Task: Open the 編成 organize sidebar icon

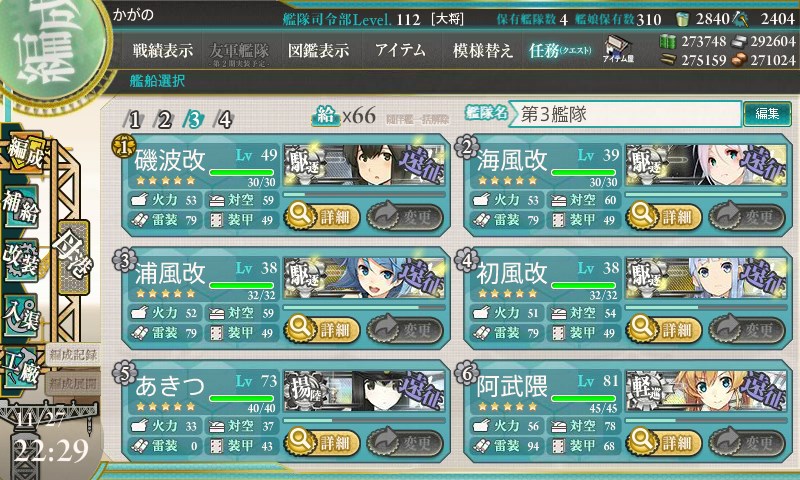Action: pyautogui.click(x=24, y=154)
